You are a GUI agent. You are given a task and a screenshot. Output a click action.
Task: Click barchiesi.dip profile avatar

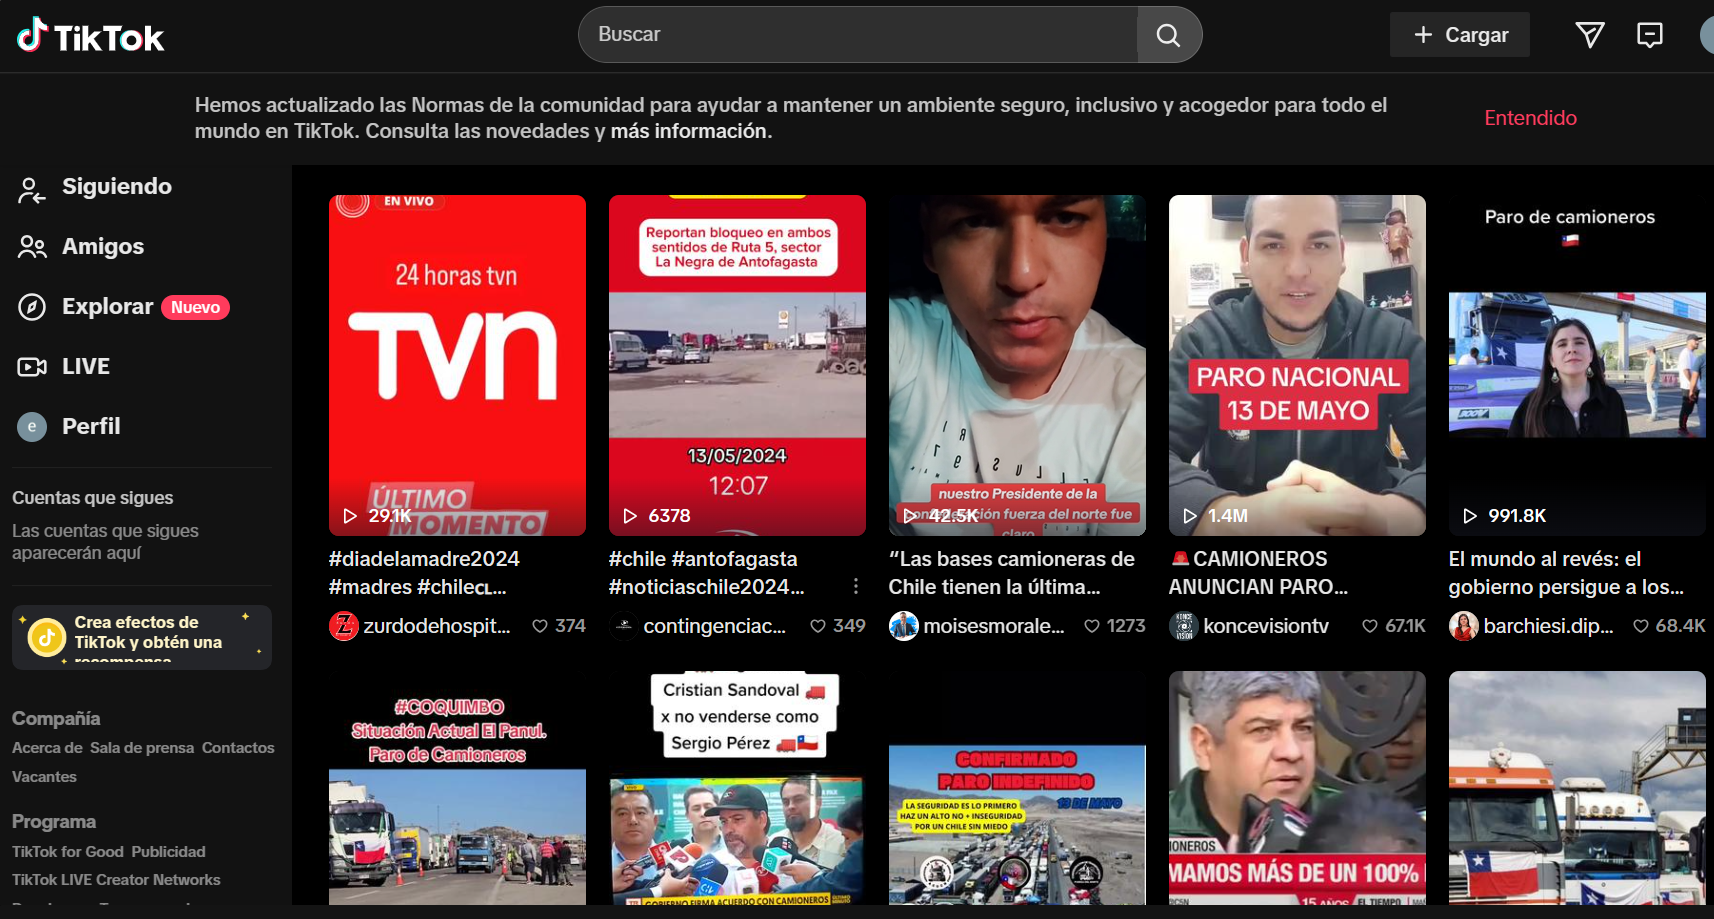click(1463, 626)
